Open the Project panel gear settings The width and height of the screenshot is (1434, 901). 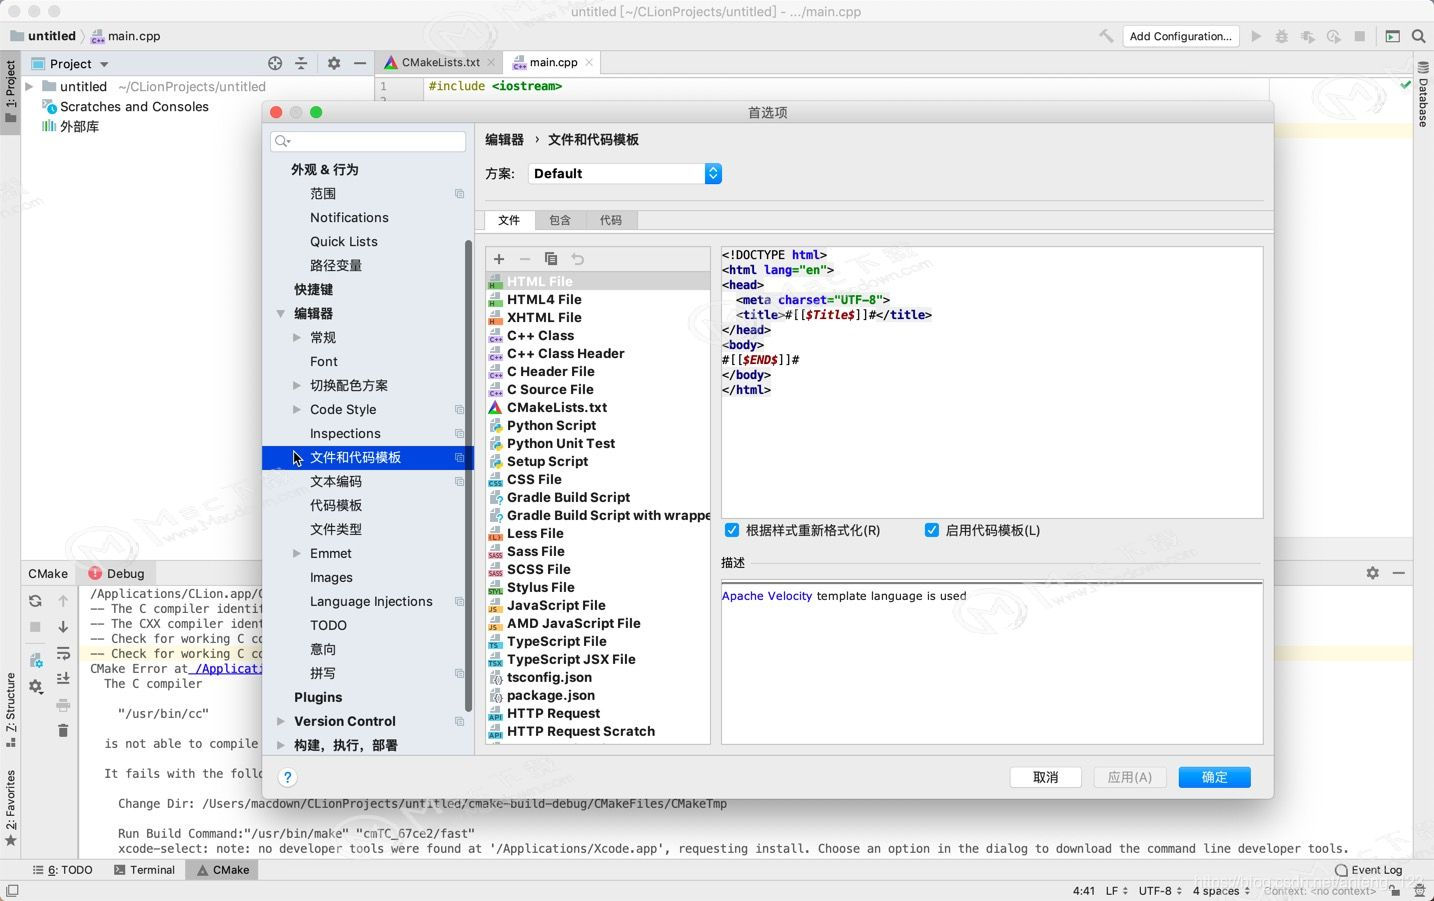point(334,63)
